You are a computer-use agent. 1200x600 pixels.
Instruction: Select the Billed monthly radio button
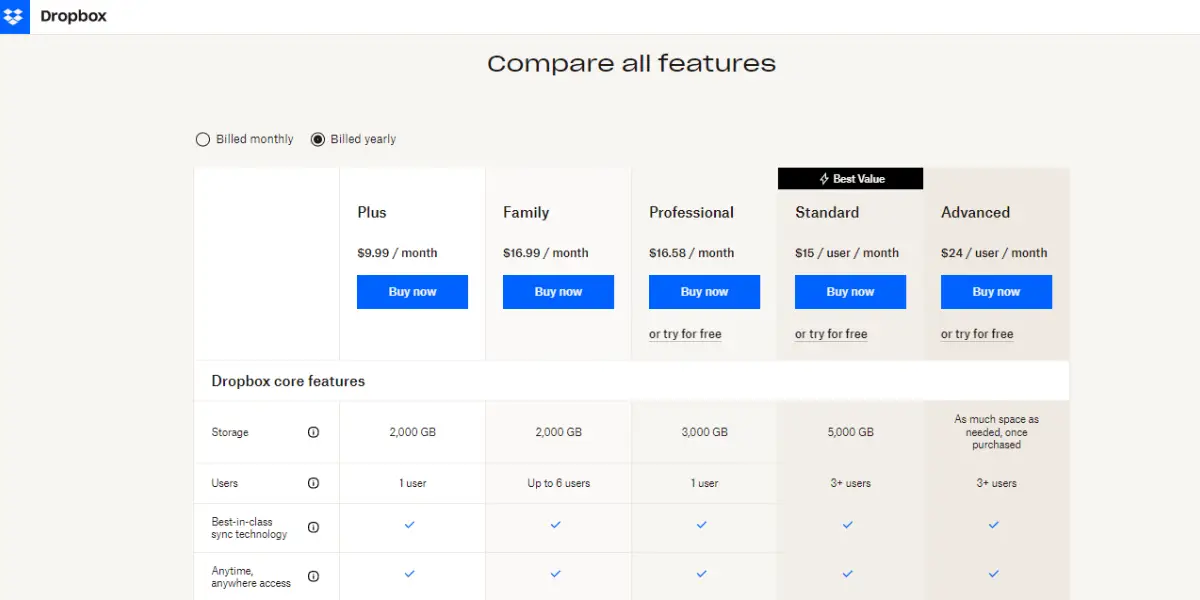pos(203,139)
